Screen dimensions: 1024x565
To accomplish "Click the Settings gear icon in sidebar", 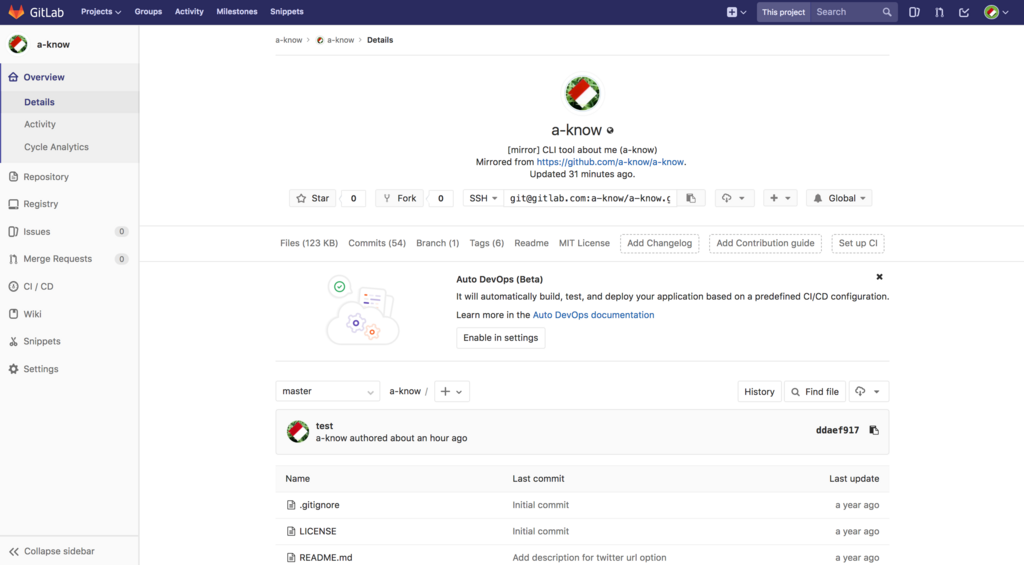I will pyautogui.click(x=13, y=368).
